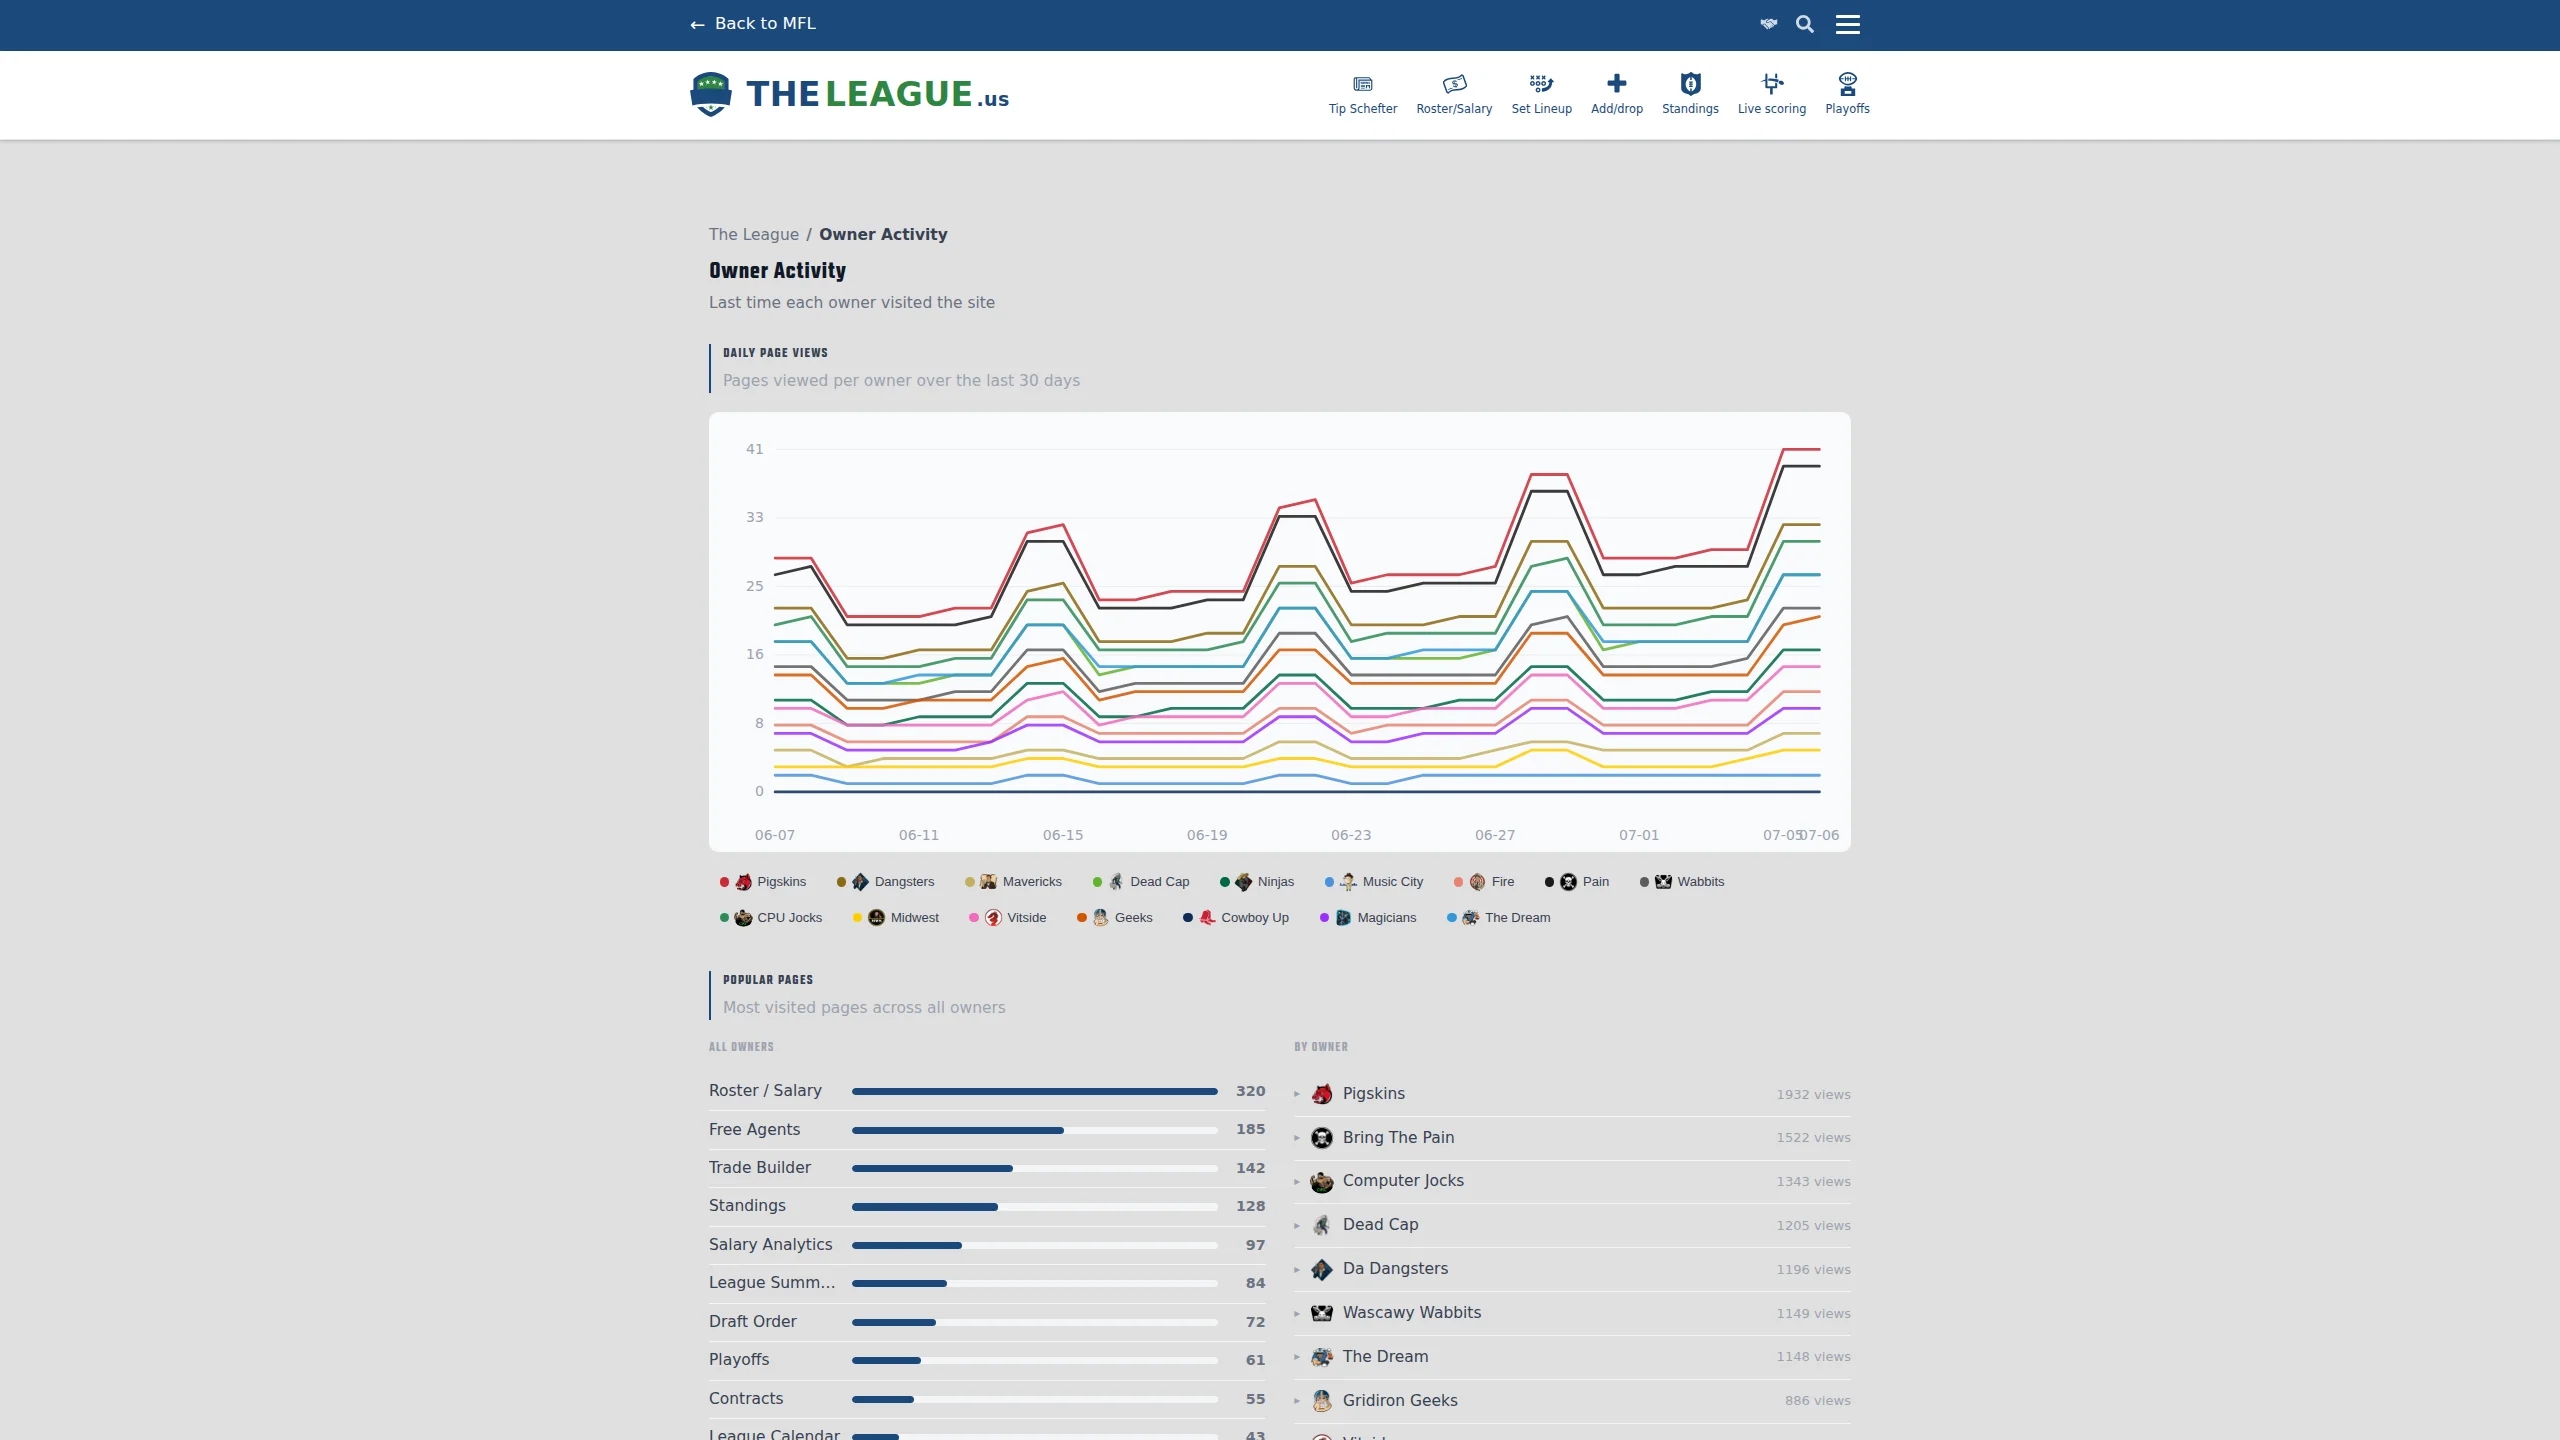The image size is (2560, 1440).
Task: Open the Tip Schefter icon
Action: pos(1362,94)
